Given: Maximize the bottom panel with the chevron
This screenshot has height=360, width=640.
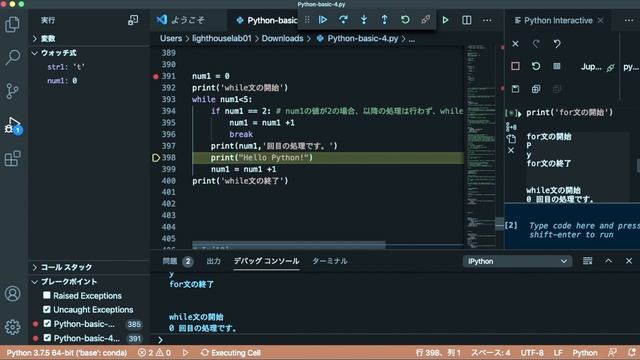Looking at the screenshot, I should (608, 261).
